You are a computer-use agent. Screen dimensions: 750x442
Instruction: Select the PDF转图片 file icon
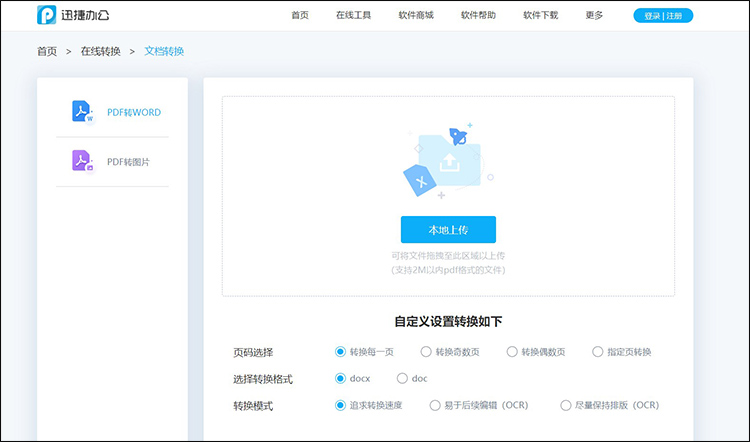click(x=83, y=161)
